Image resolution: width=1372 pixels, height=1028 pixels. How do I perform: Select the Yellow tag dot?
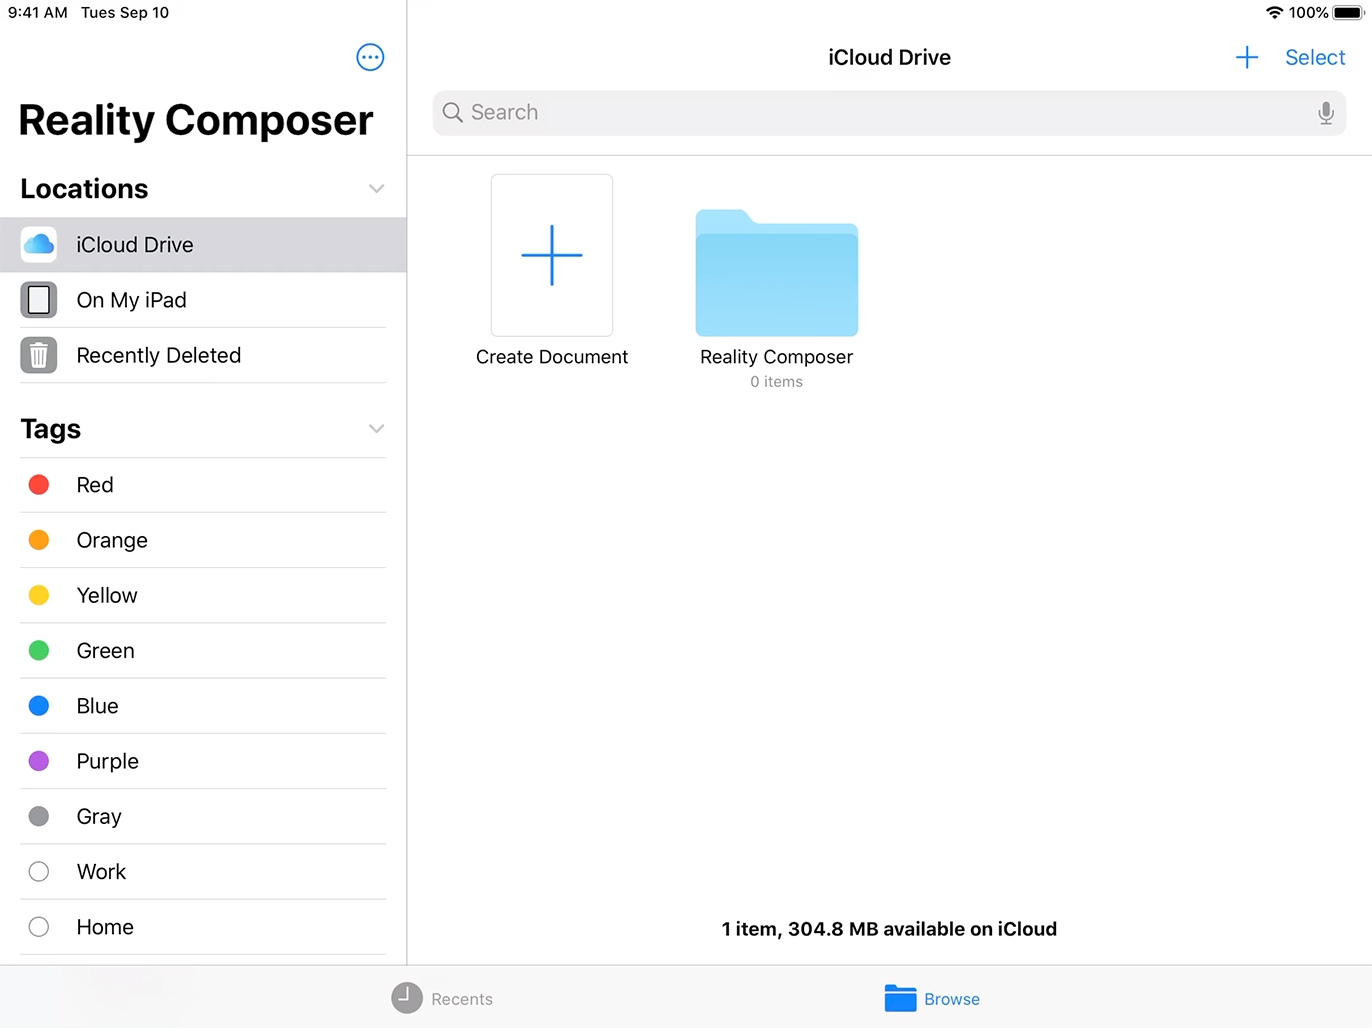(39, 595)
